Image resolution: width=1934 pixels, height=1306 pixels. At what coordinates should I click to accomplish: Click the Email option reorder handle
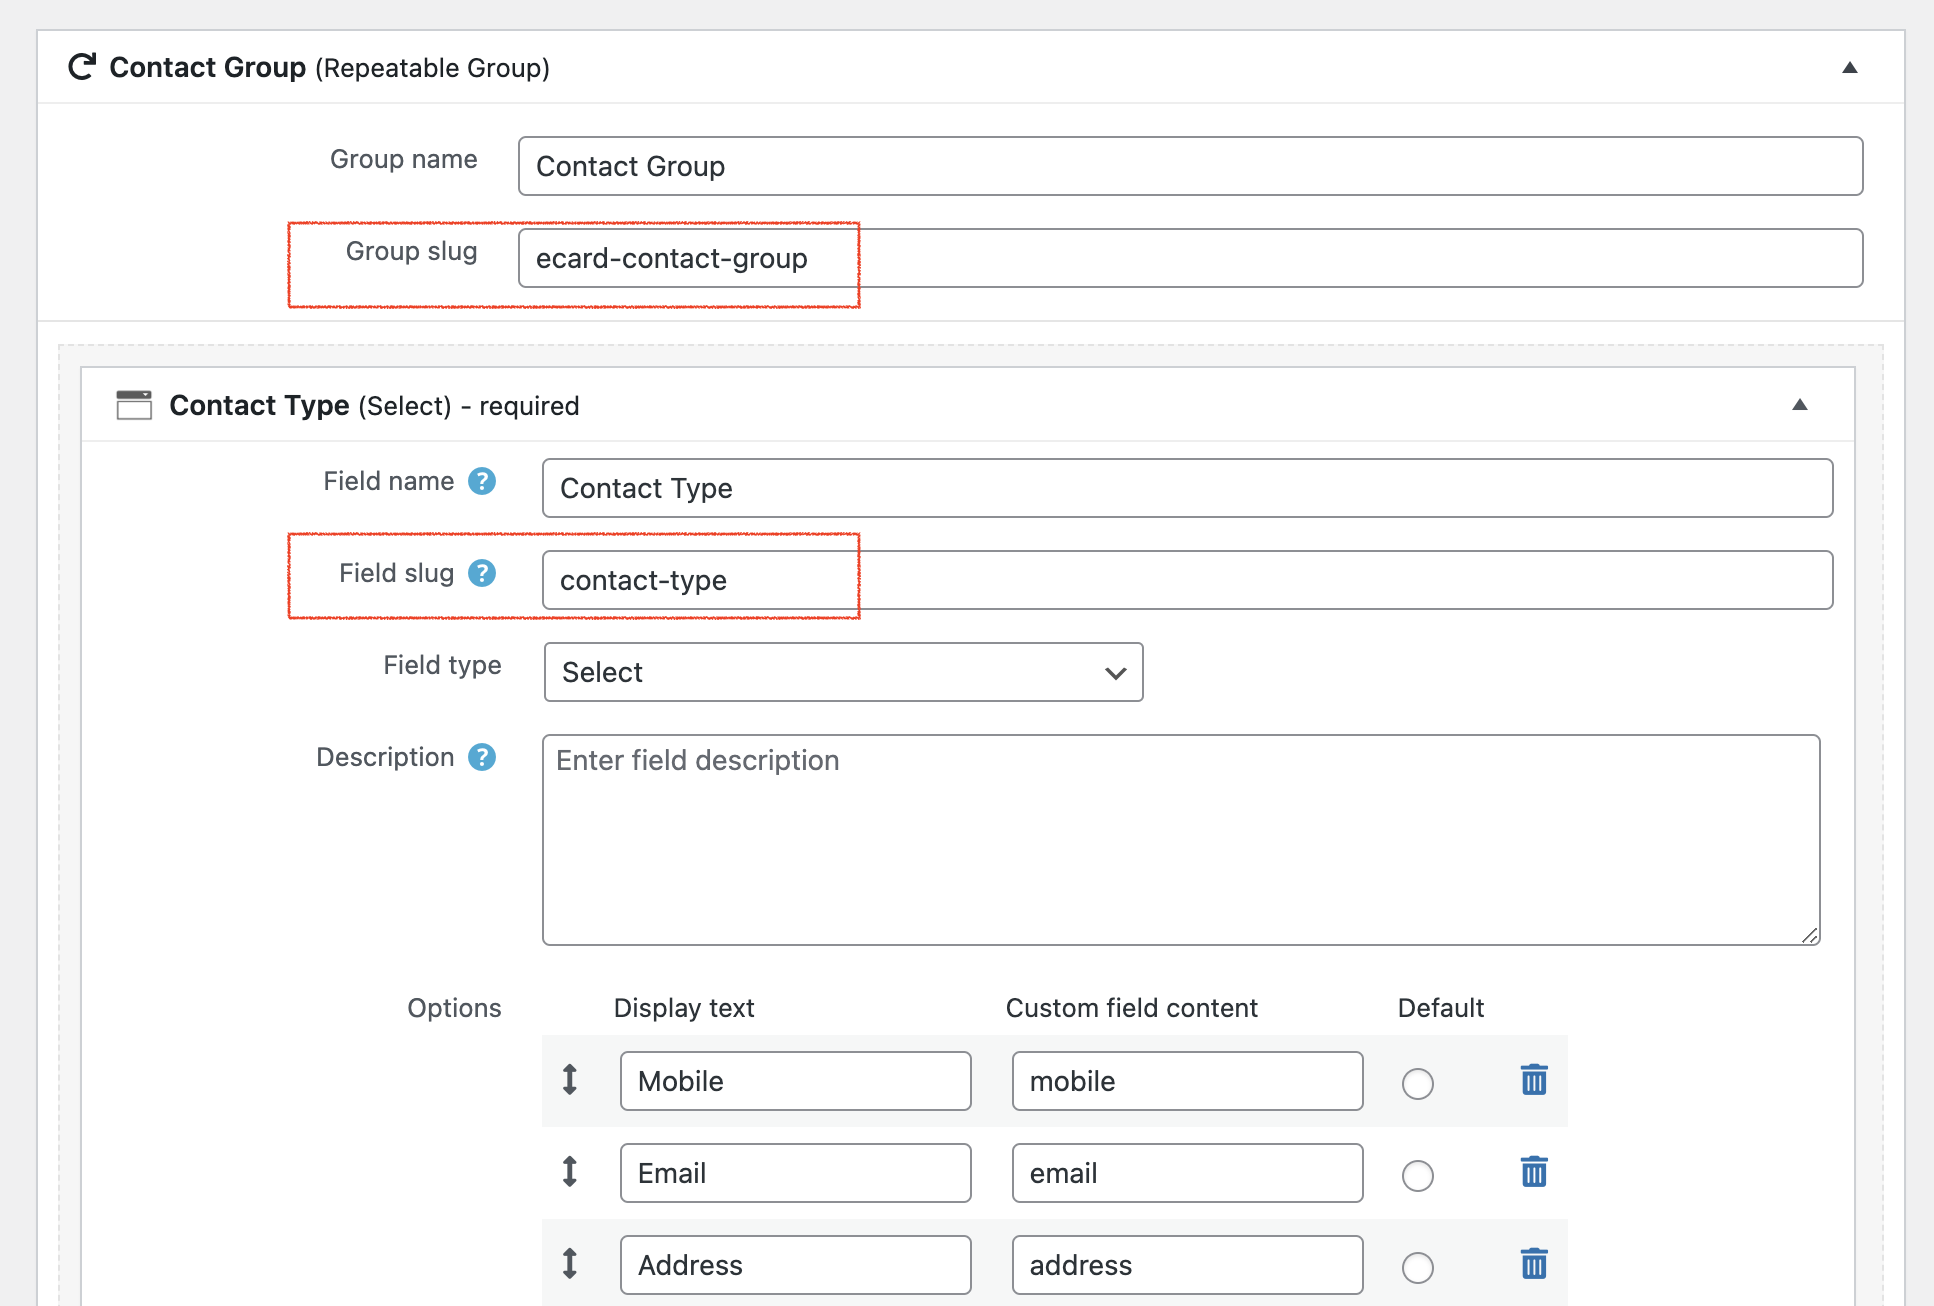[x=570, y=1172]
